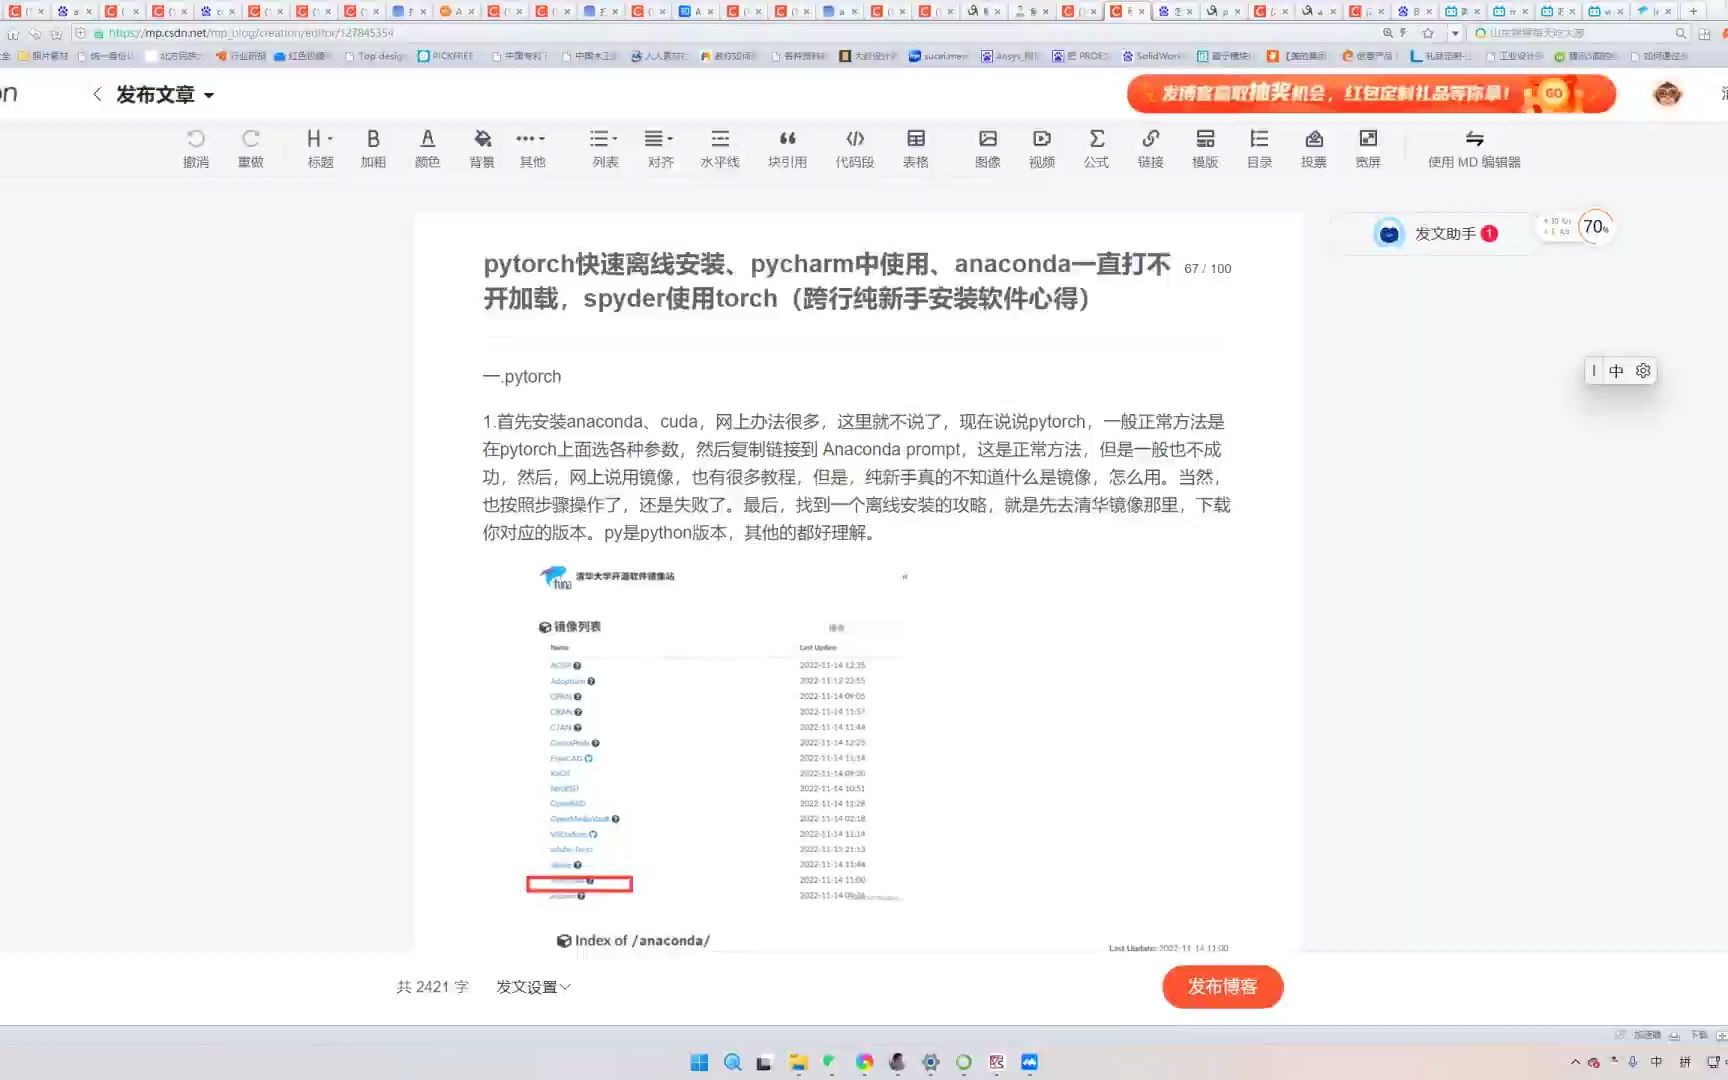This screenshot has height=1080, width=1728.
Task: Insert a 公式 formula
Action: coord(1097,148)
